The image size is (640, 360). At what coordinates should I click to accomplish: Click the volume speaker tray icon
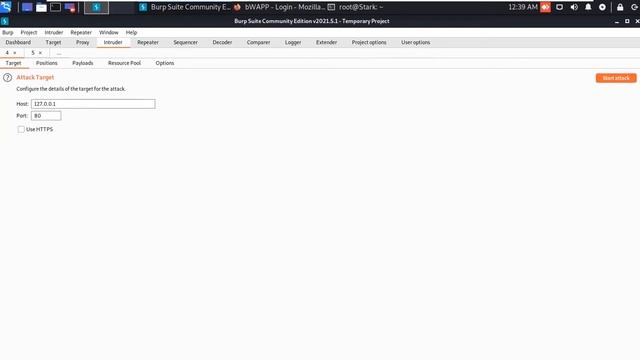pos(574,7)
